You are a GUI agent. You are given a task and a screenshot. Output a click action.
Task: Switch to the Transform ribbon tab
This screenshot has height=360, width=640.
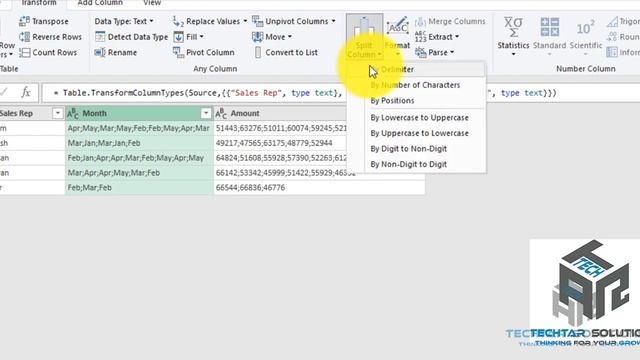(39, 3)
